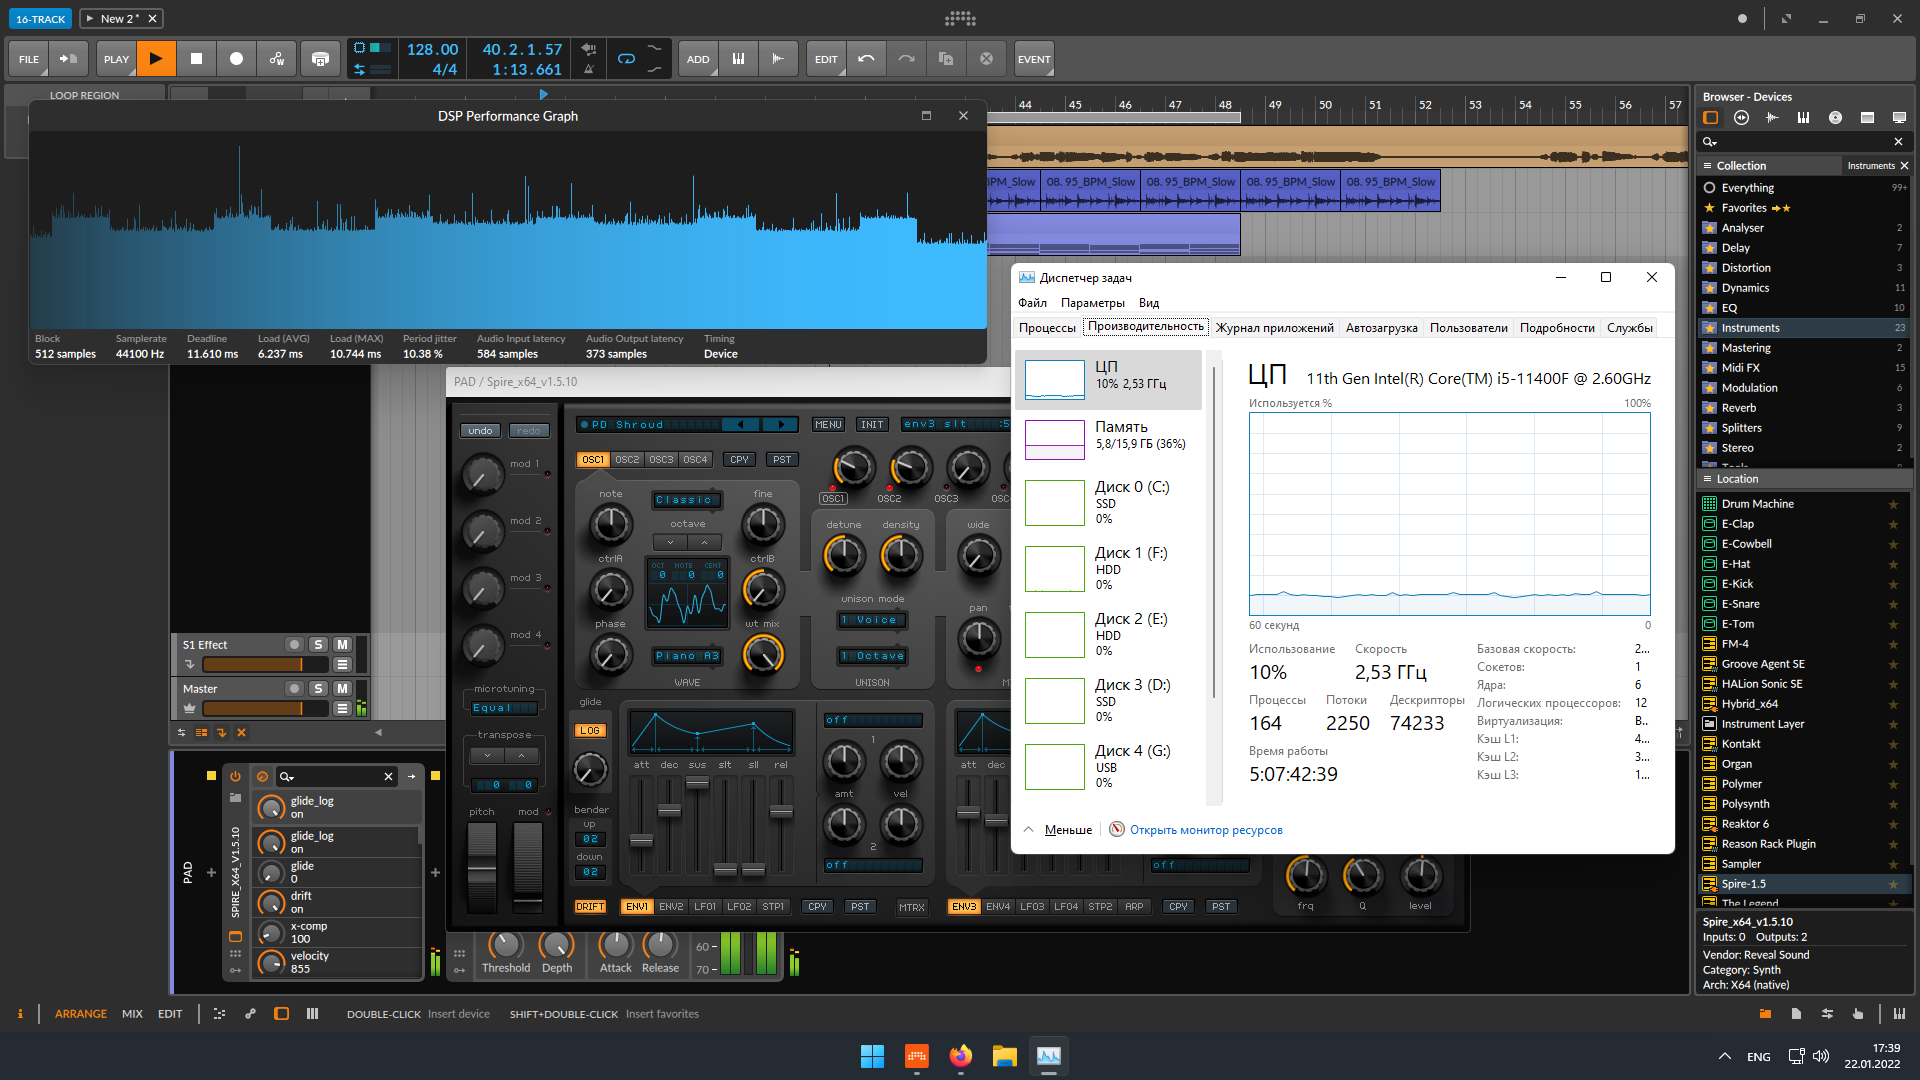The width and height of the screenshot is (1920, 1080).
Task: Open the Параметры menu in Task Manager
Action: click(x=1092, y=303)
